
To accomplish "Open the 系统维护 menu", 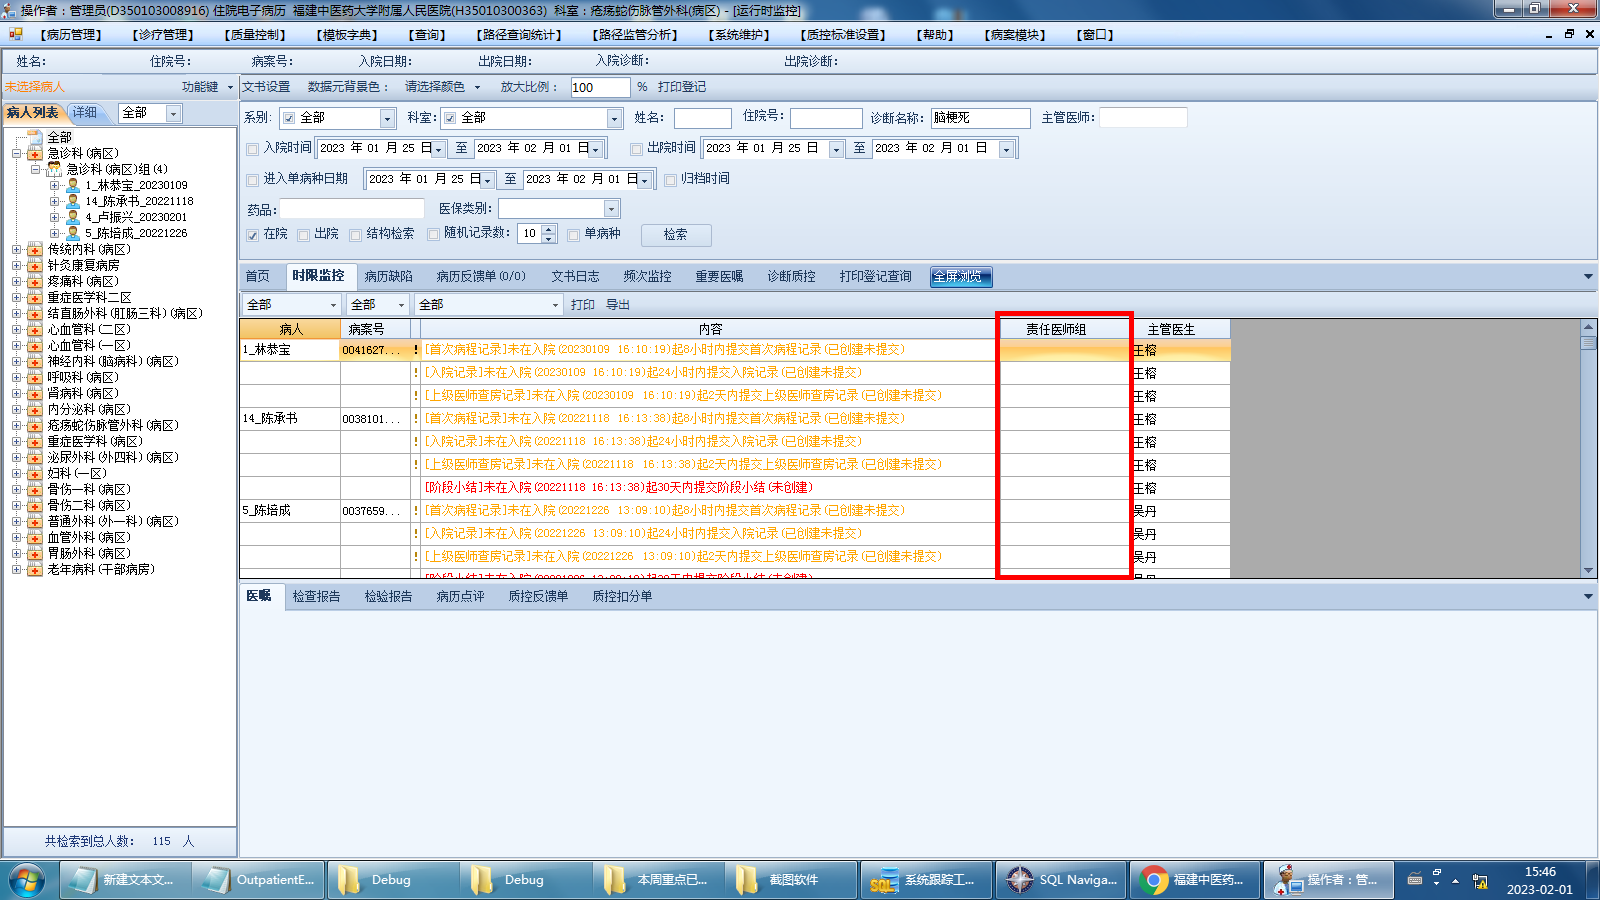I will pyautogui.click(x=739, y=35).
